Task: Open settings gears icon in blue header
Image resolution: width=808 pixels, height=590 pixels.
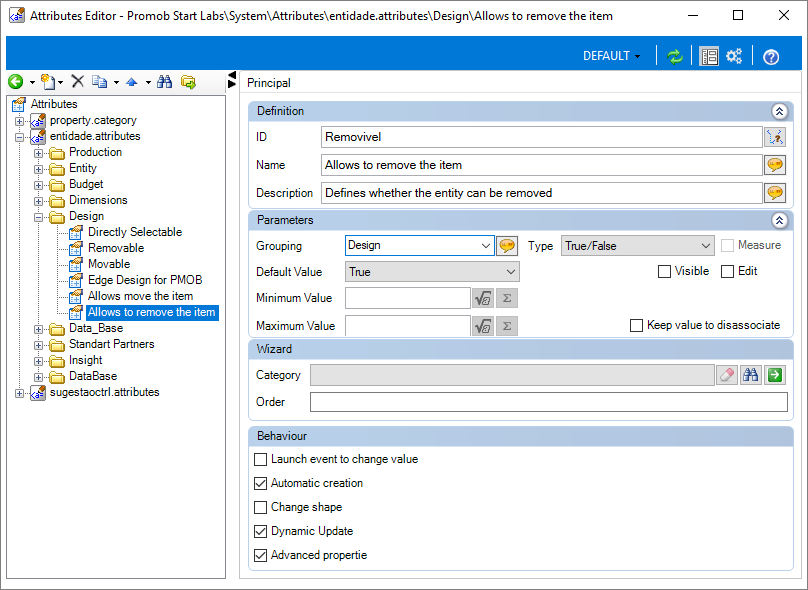Action: (x=734, y=56)
